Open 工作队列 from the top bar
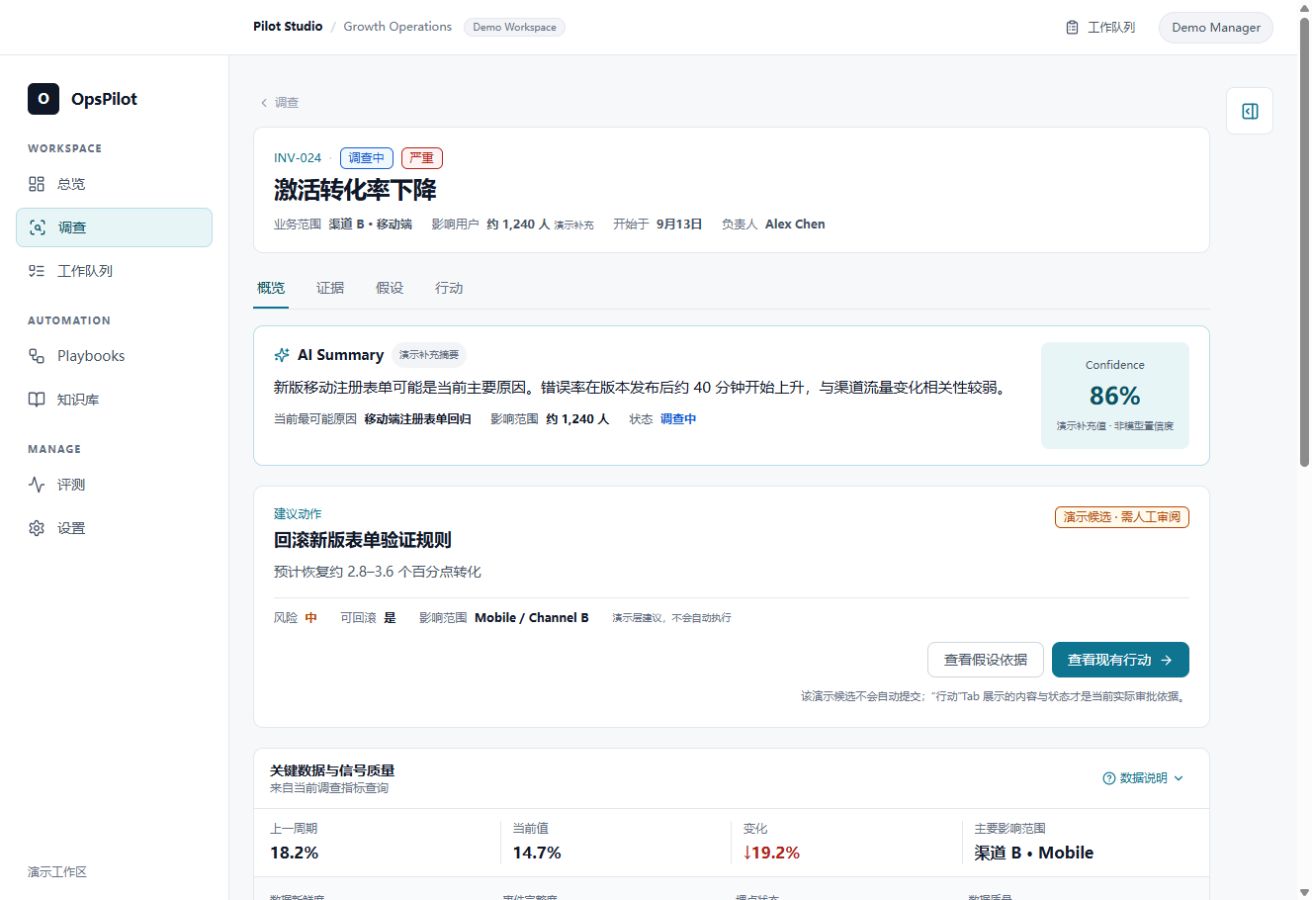Viewport: 1312px width, 900px height. click(1100, 28)
